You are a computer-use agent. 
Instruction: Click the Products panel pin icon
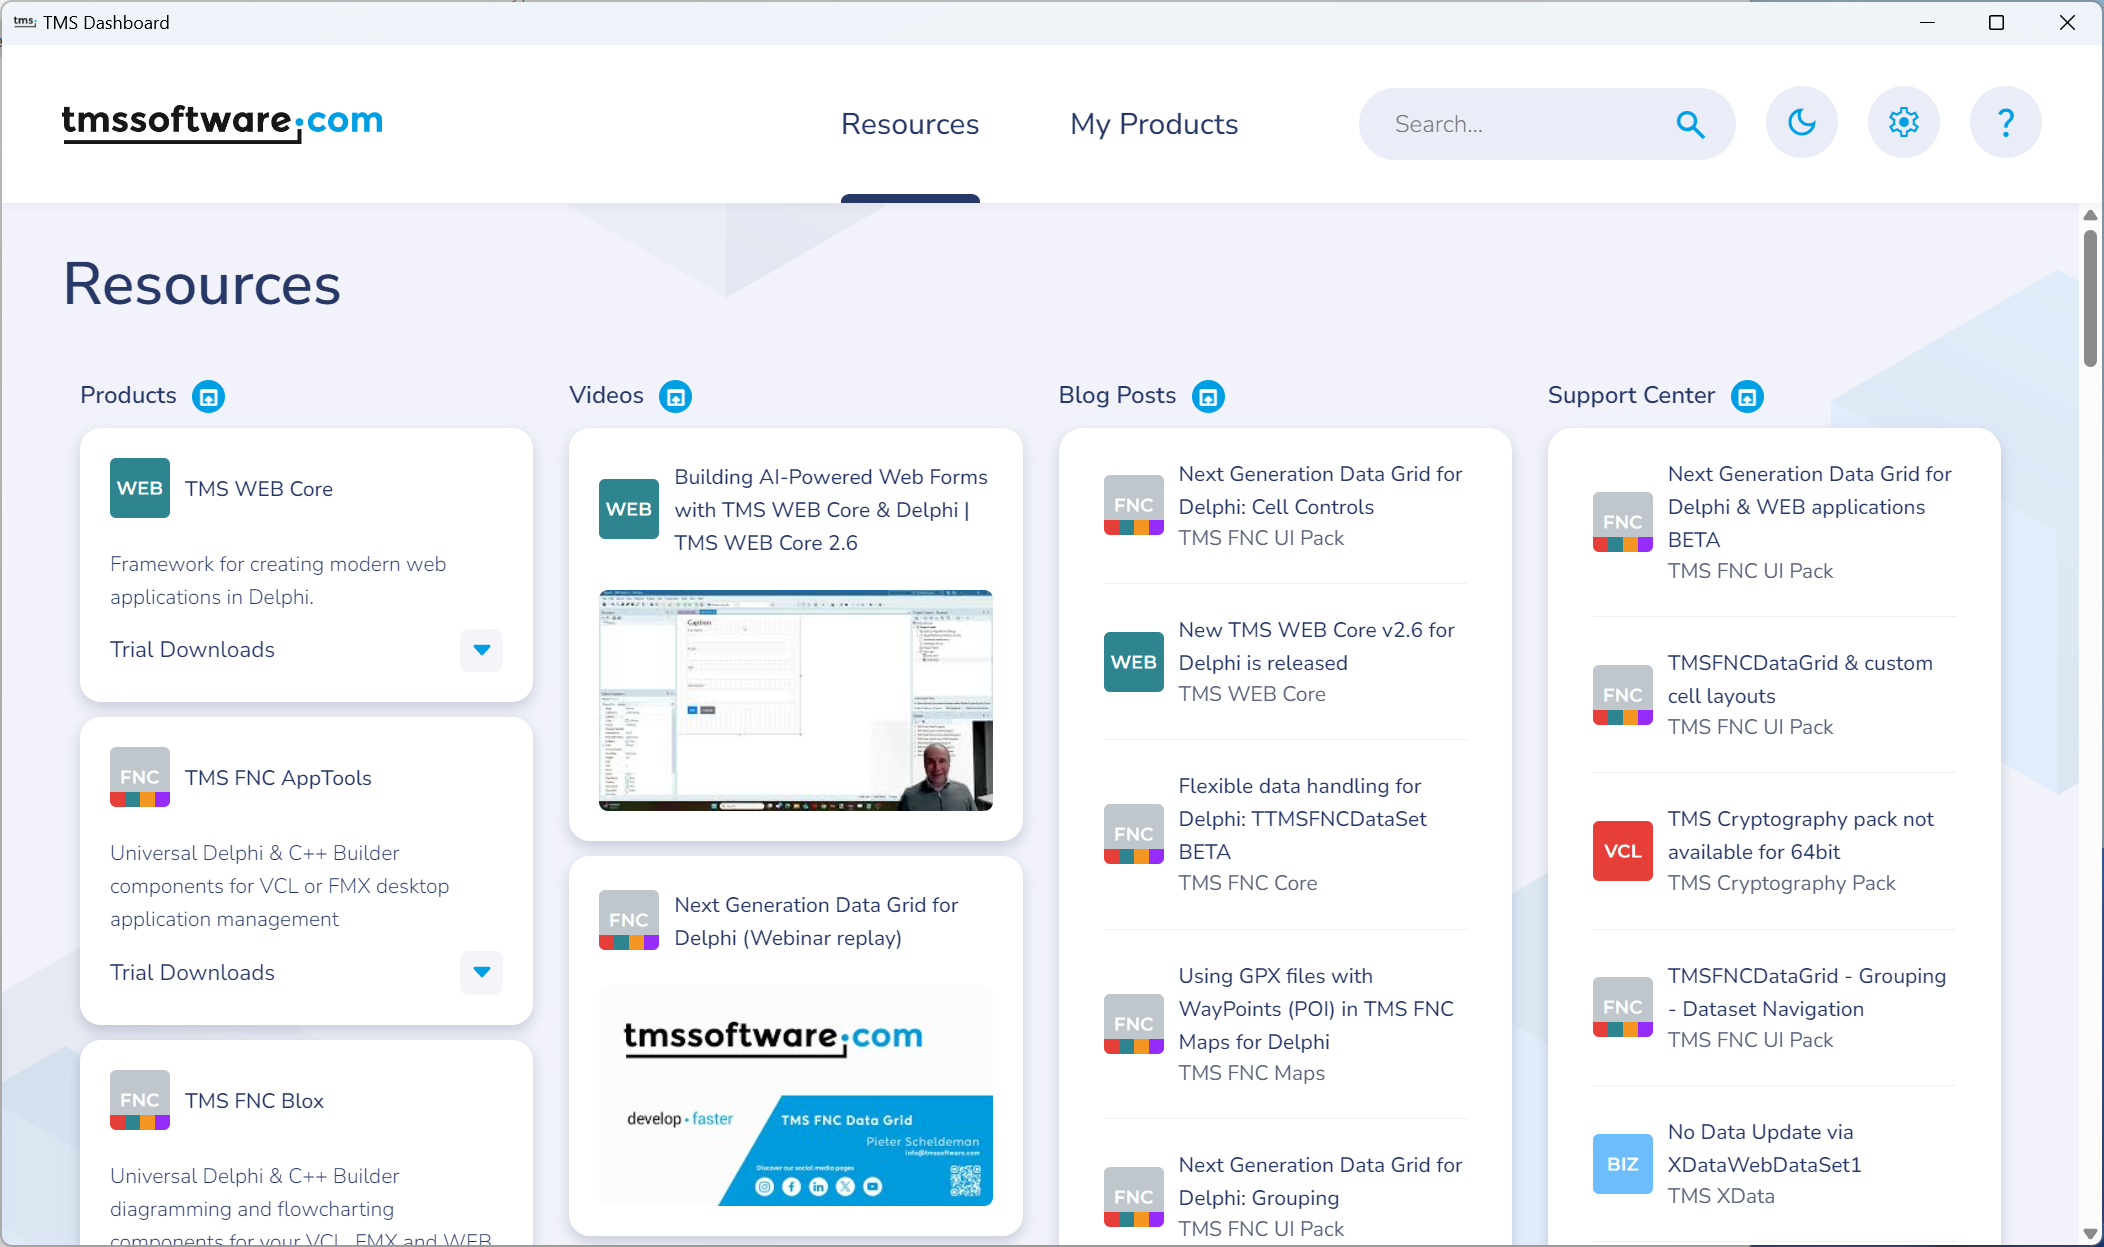208,396
